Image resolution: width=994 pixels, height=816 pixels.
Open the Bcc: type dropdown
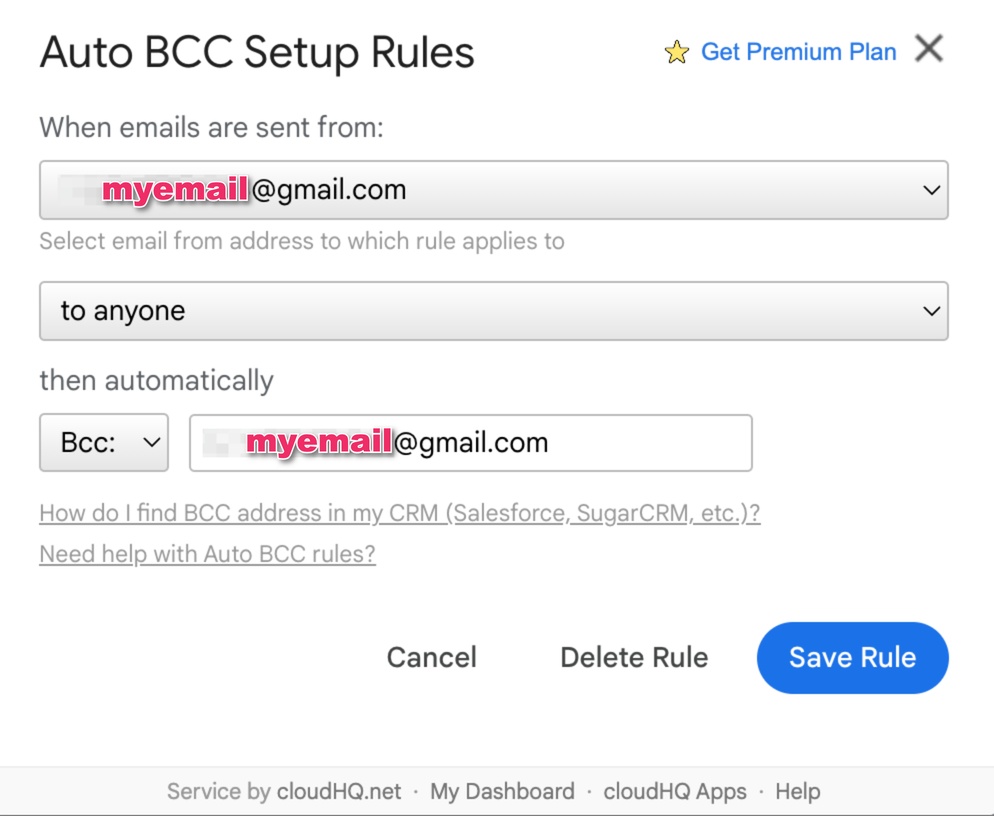104,443
